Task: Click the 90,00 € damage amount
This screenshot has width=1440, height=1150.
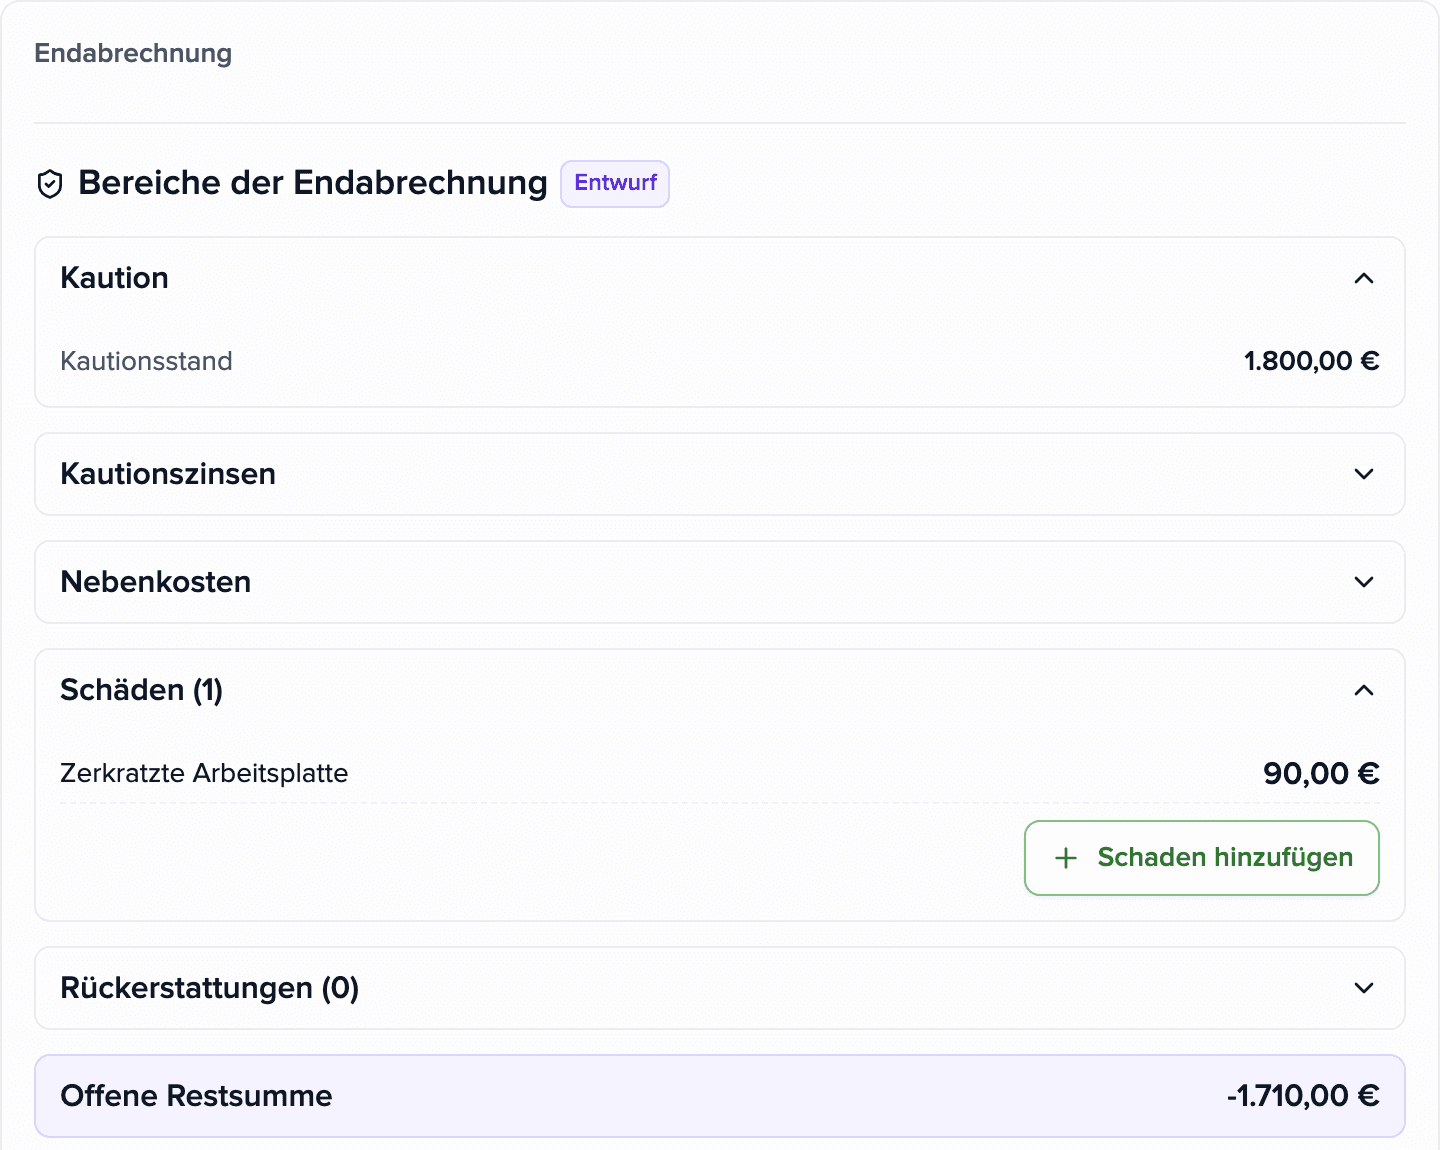Action: [x=1321, y=773]
